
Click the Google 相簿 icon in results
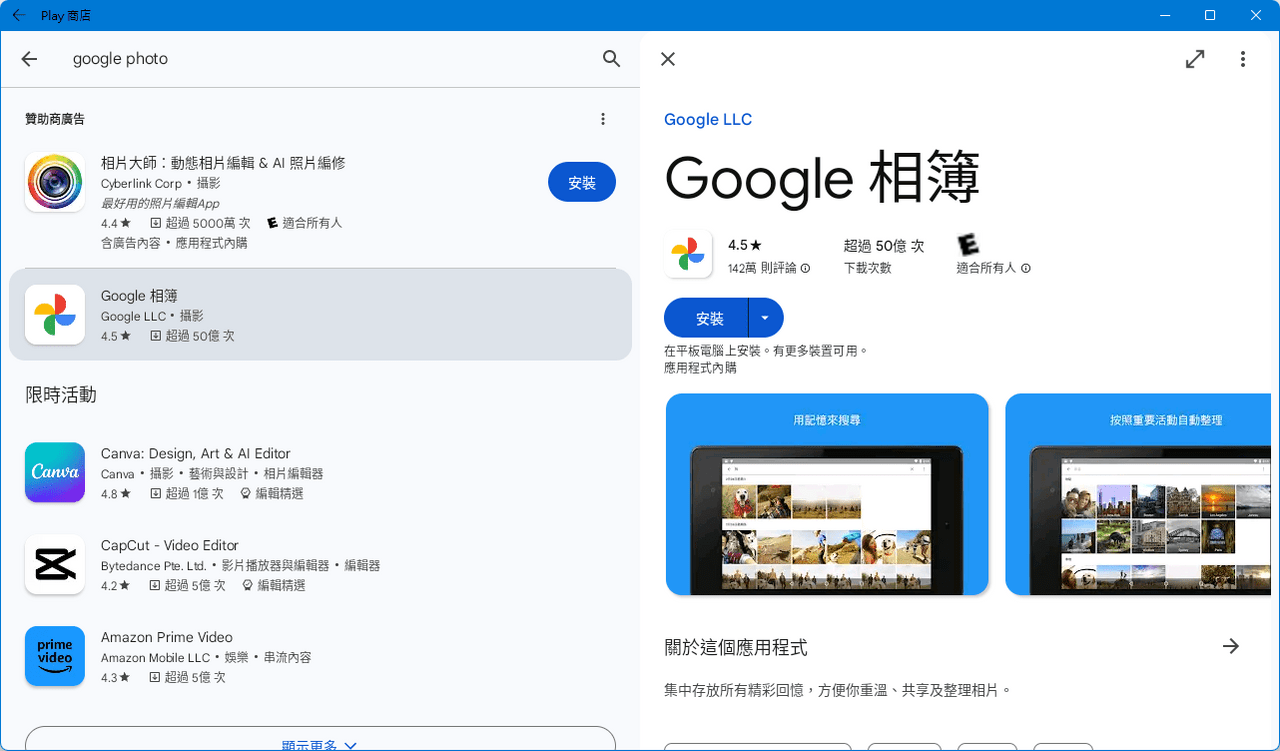55,314
